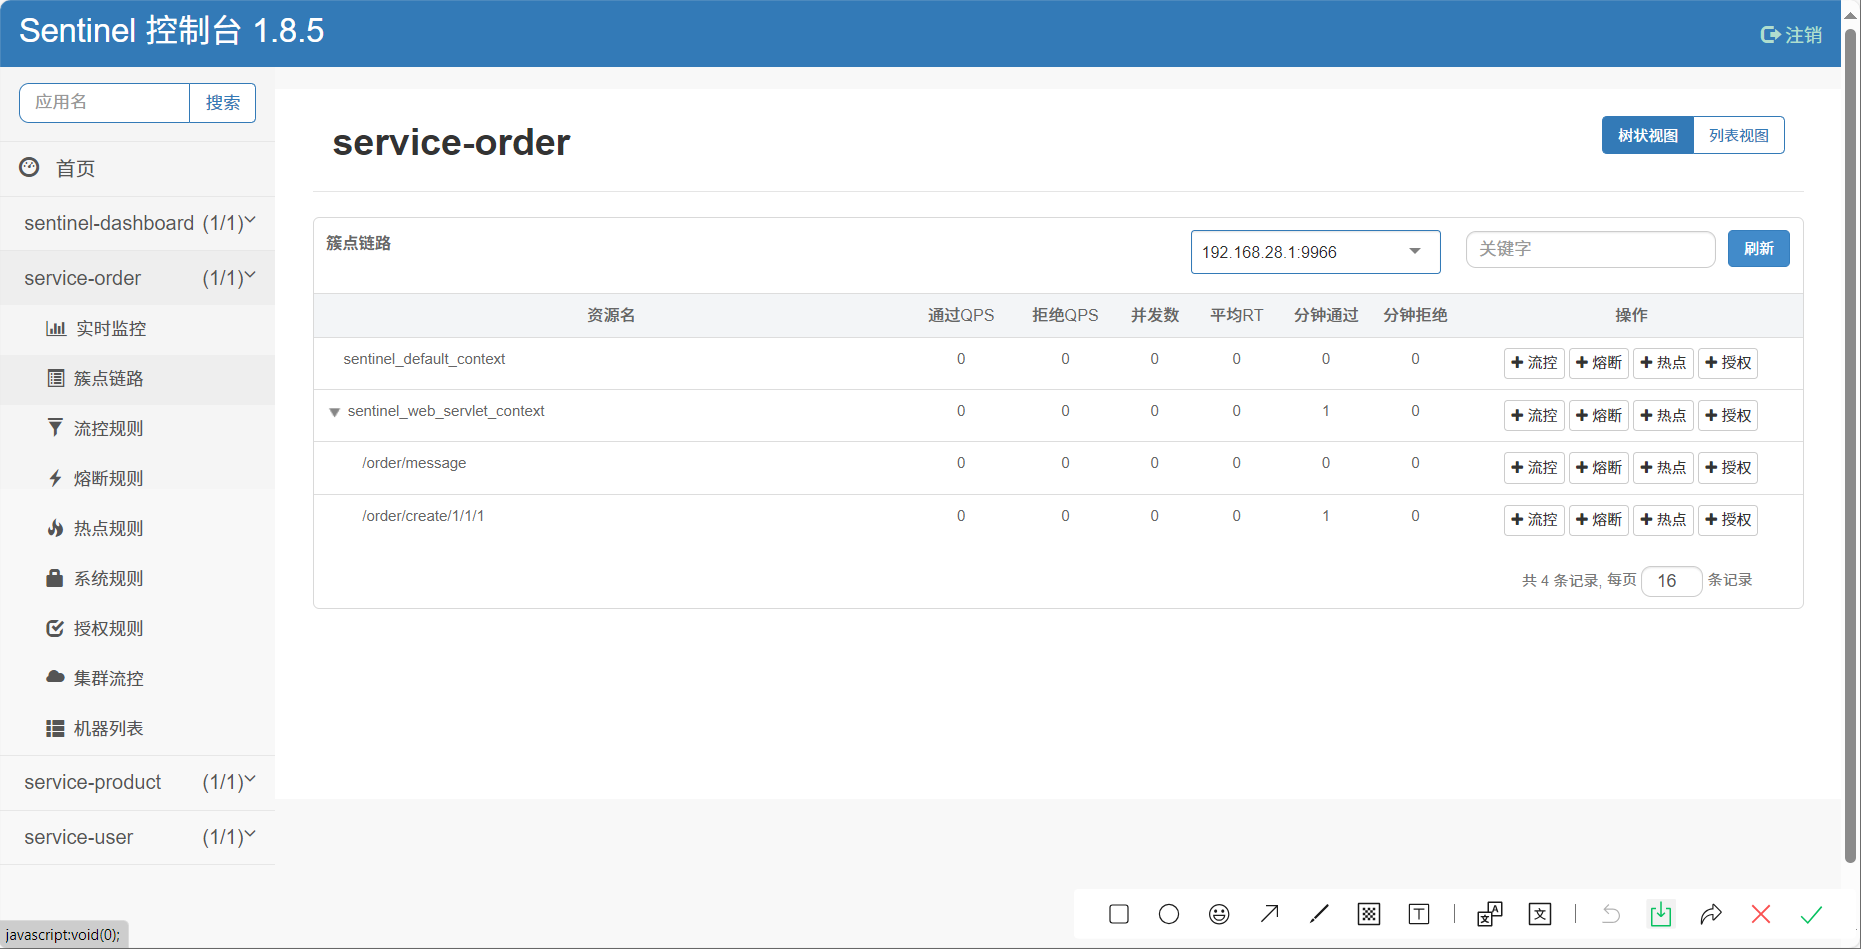Click the records-per-page field showing 16
Image resolution: width=1861 pixels, height=949 pixels.
pos(1671,581)
